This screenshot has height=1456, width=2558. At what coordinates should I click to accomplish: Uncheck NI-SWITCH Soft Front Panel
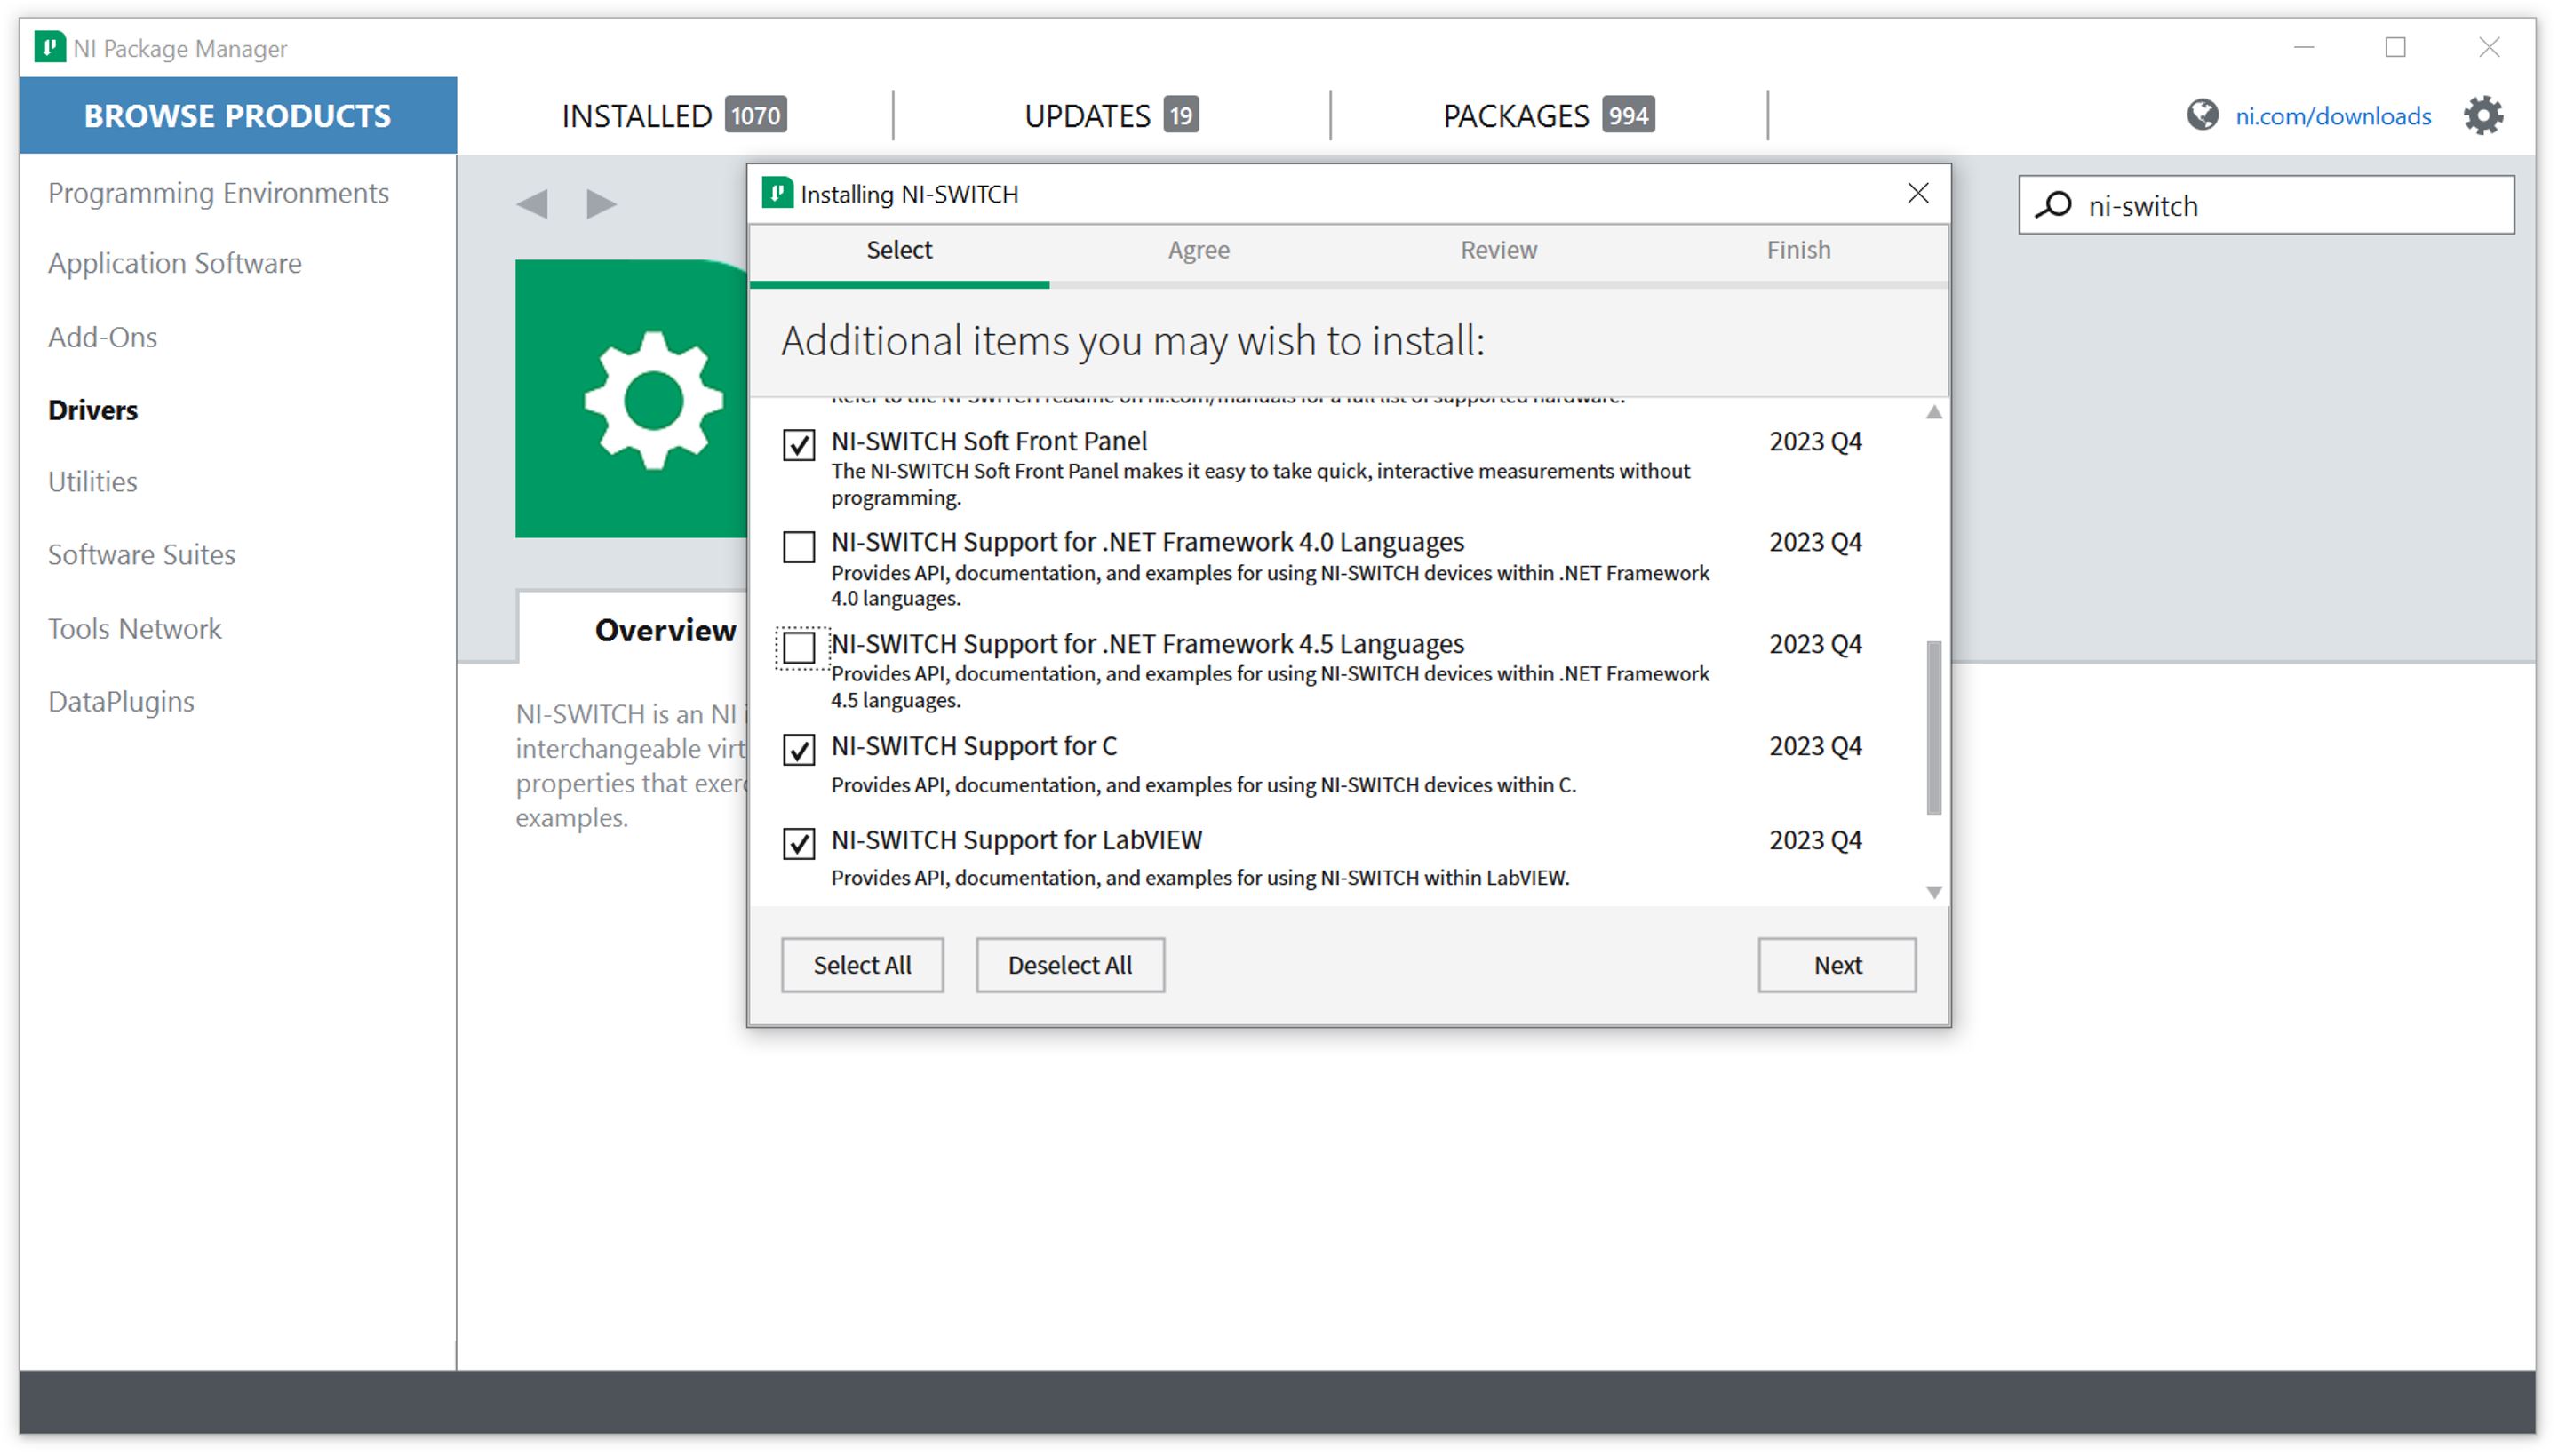(798, 444)
